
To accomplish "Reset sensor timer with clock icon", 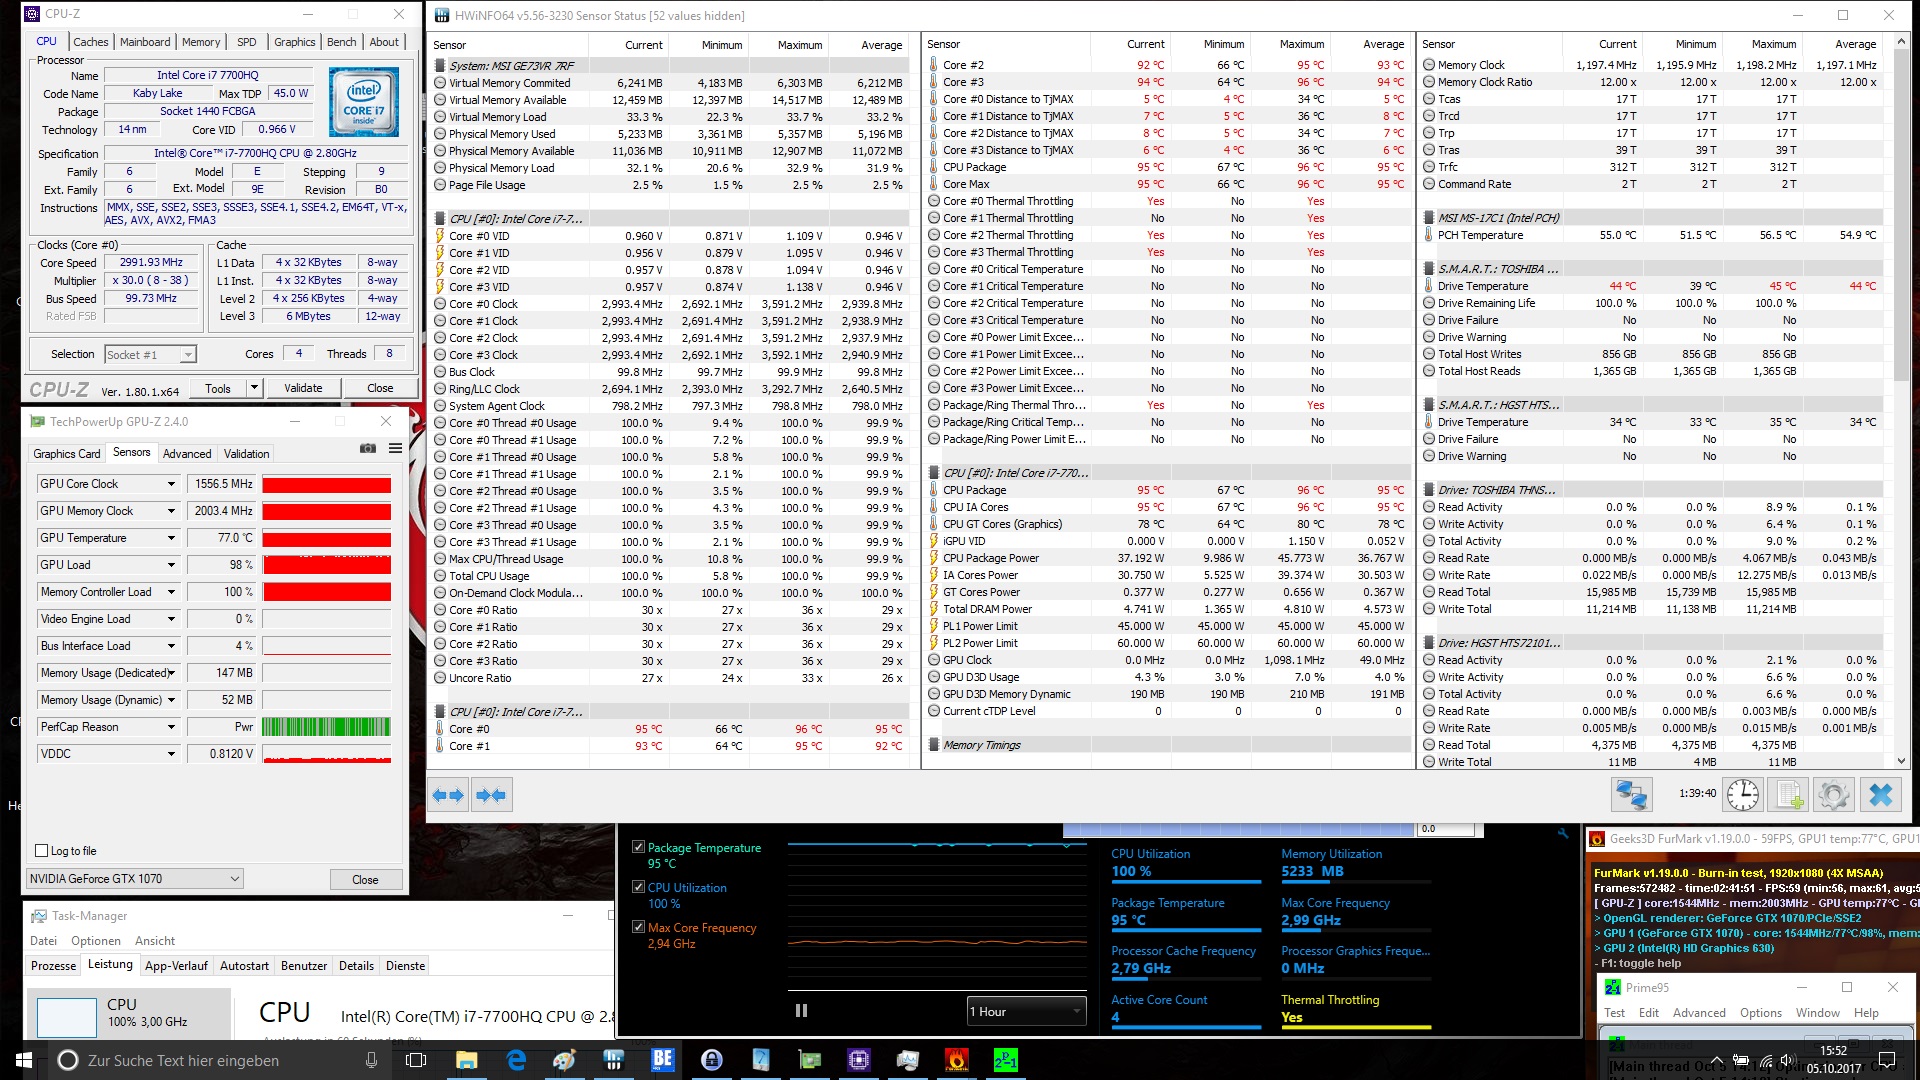I will (x=1742, y=795).
